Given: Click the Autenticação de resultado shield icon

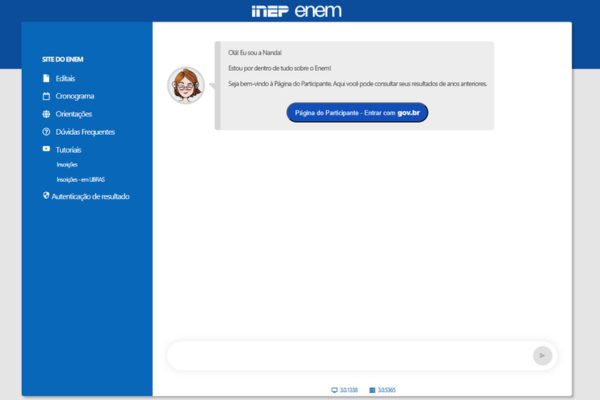Looking at the screenshot, I should (x=46, y=196).
